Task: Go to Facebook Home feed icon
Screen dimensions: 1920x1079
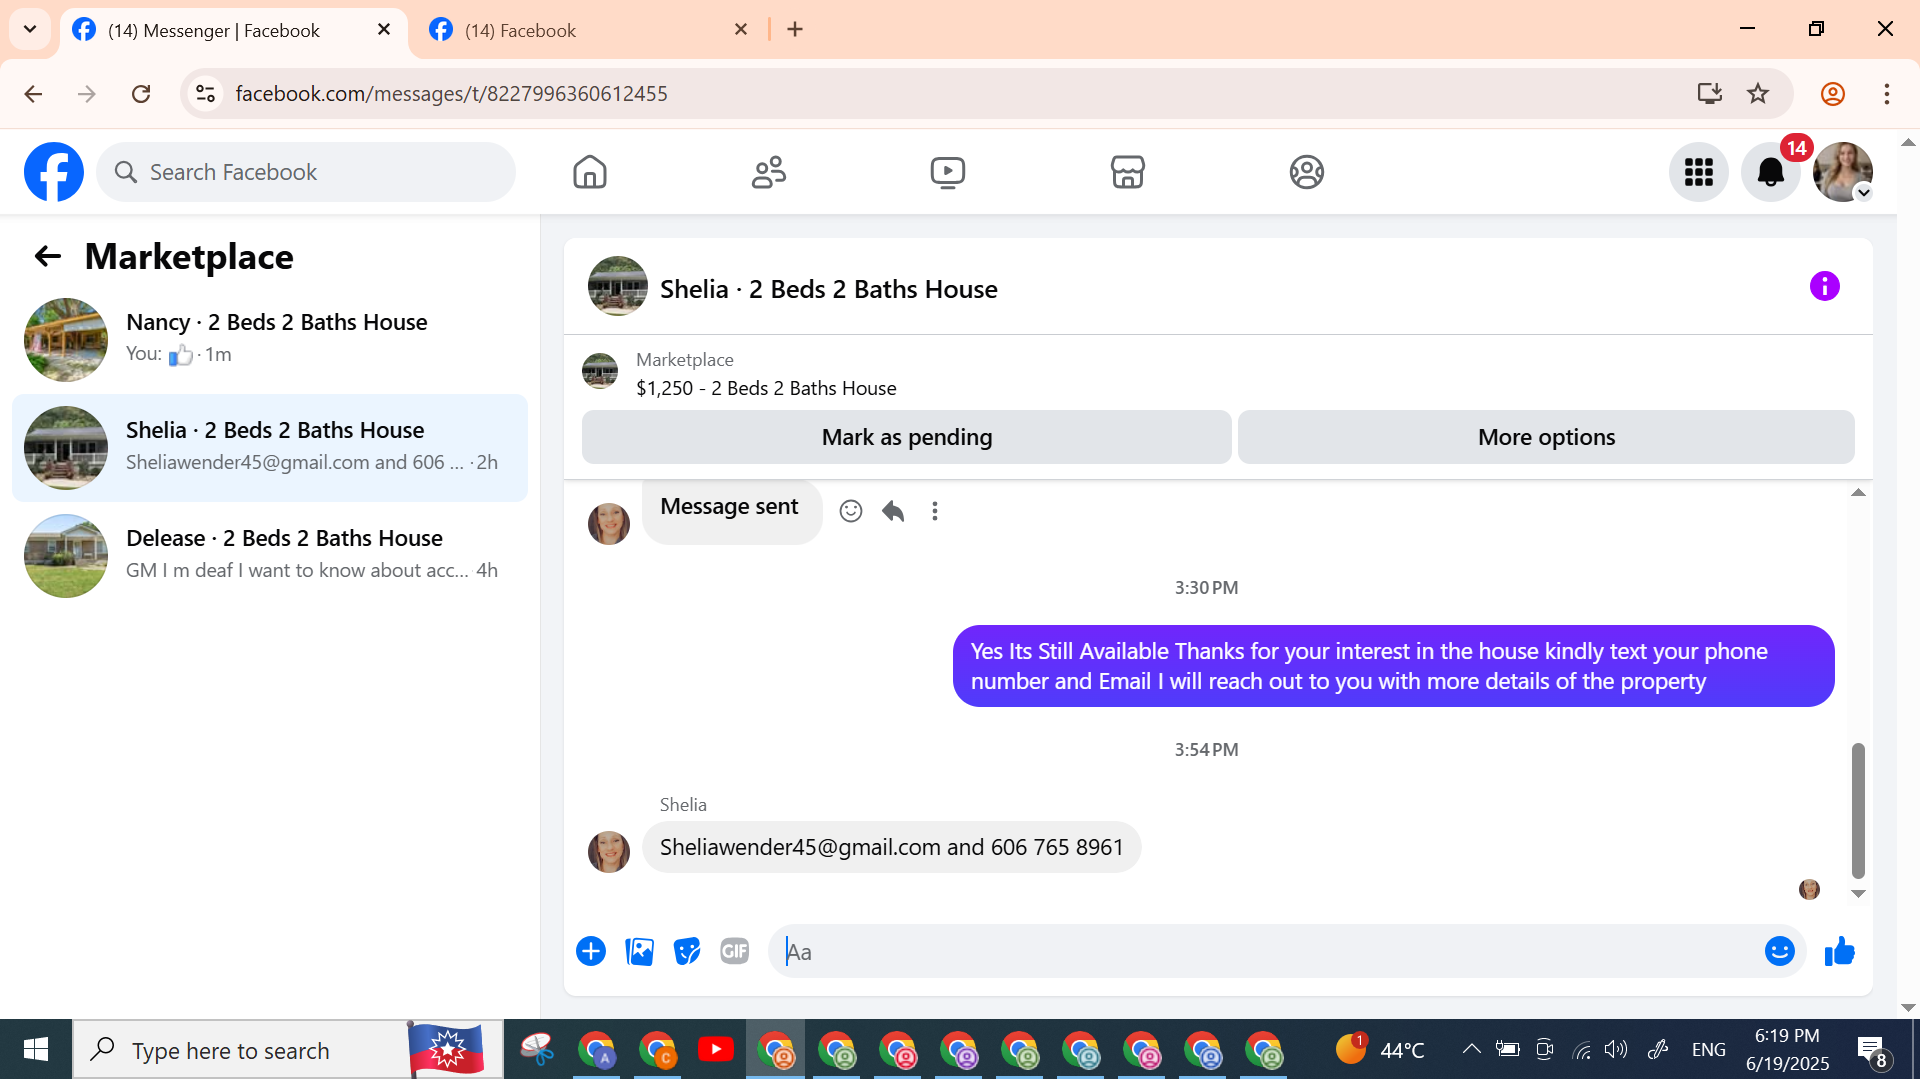Action: pos(590,172)
